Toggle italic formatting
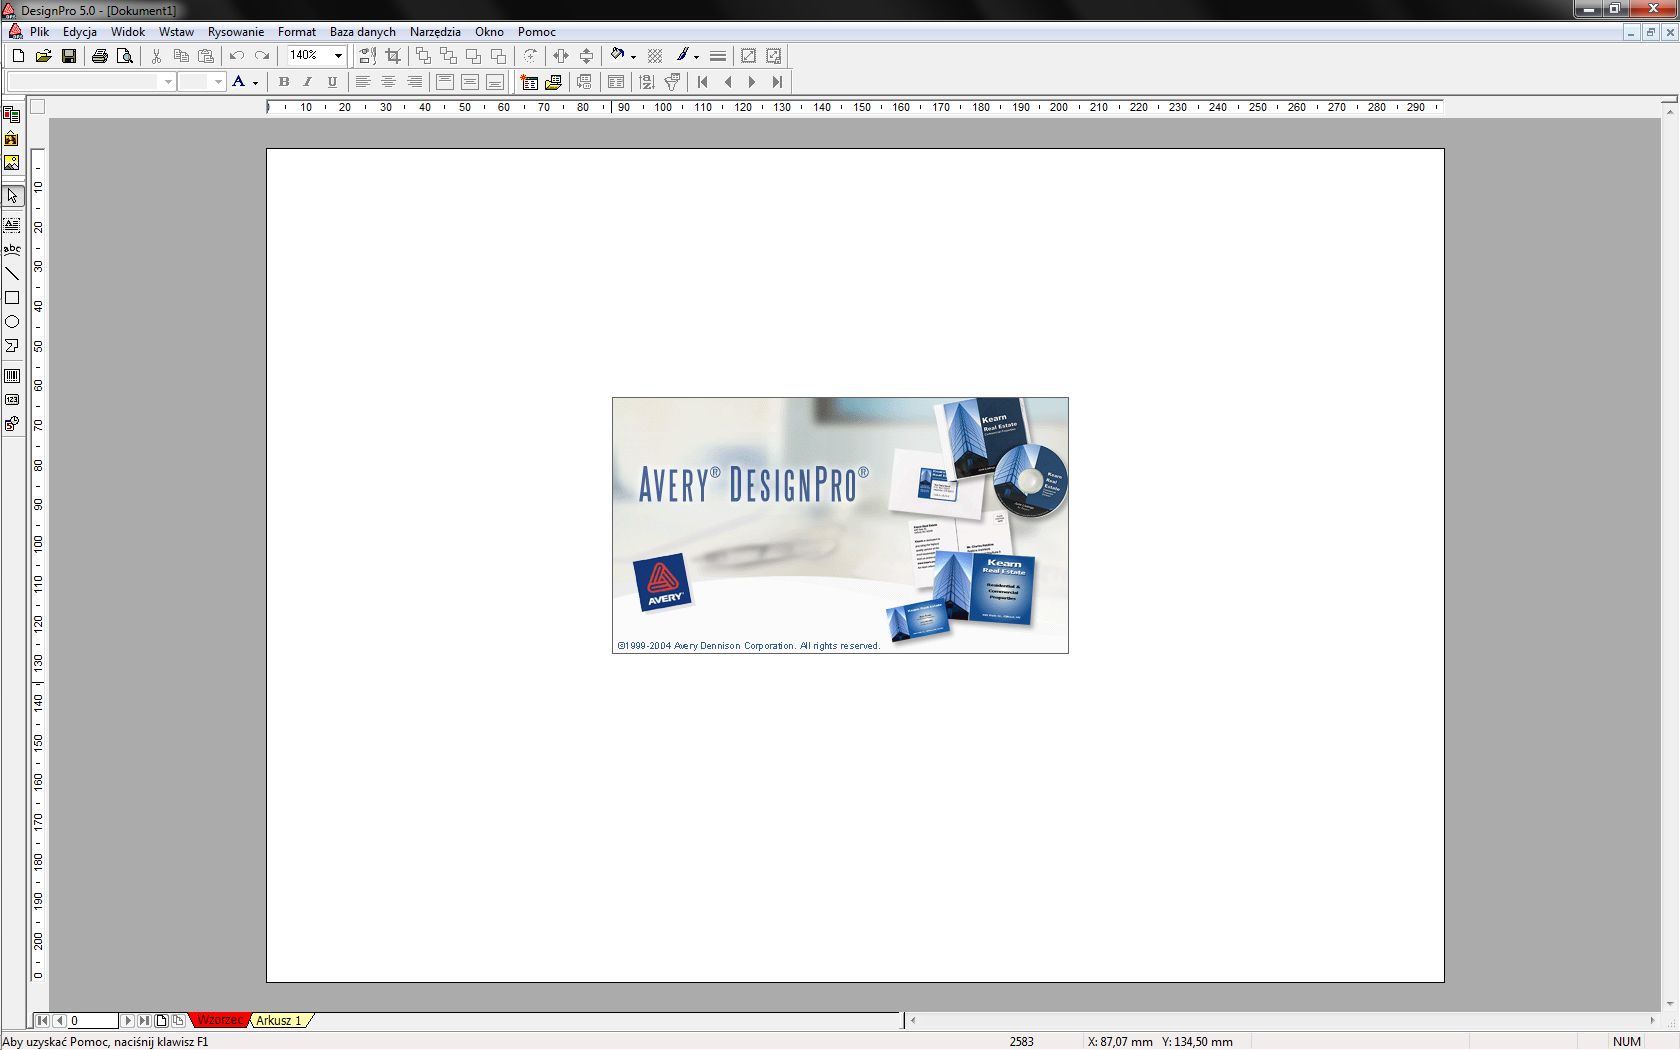This screenshot has width=1680, height=1050. pos(308,82)
